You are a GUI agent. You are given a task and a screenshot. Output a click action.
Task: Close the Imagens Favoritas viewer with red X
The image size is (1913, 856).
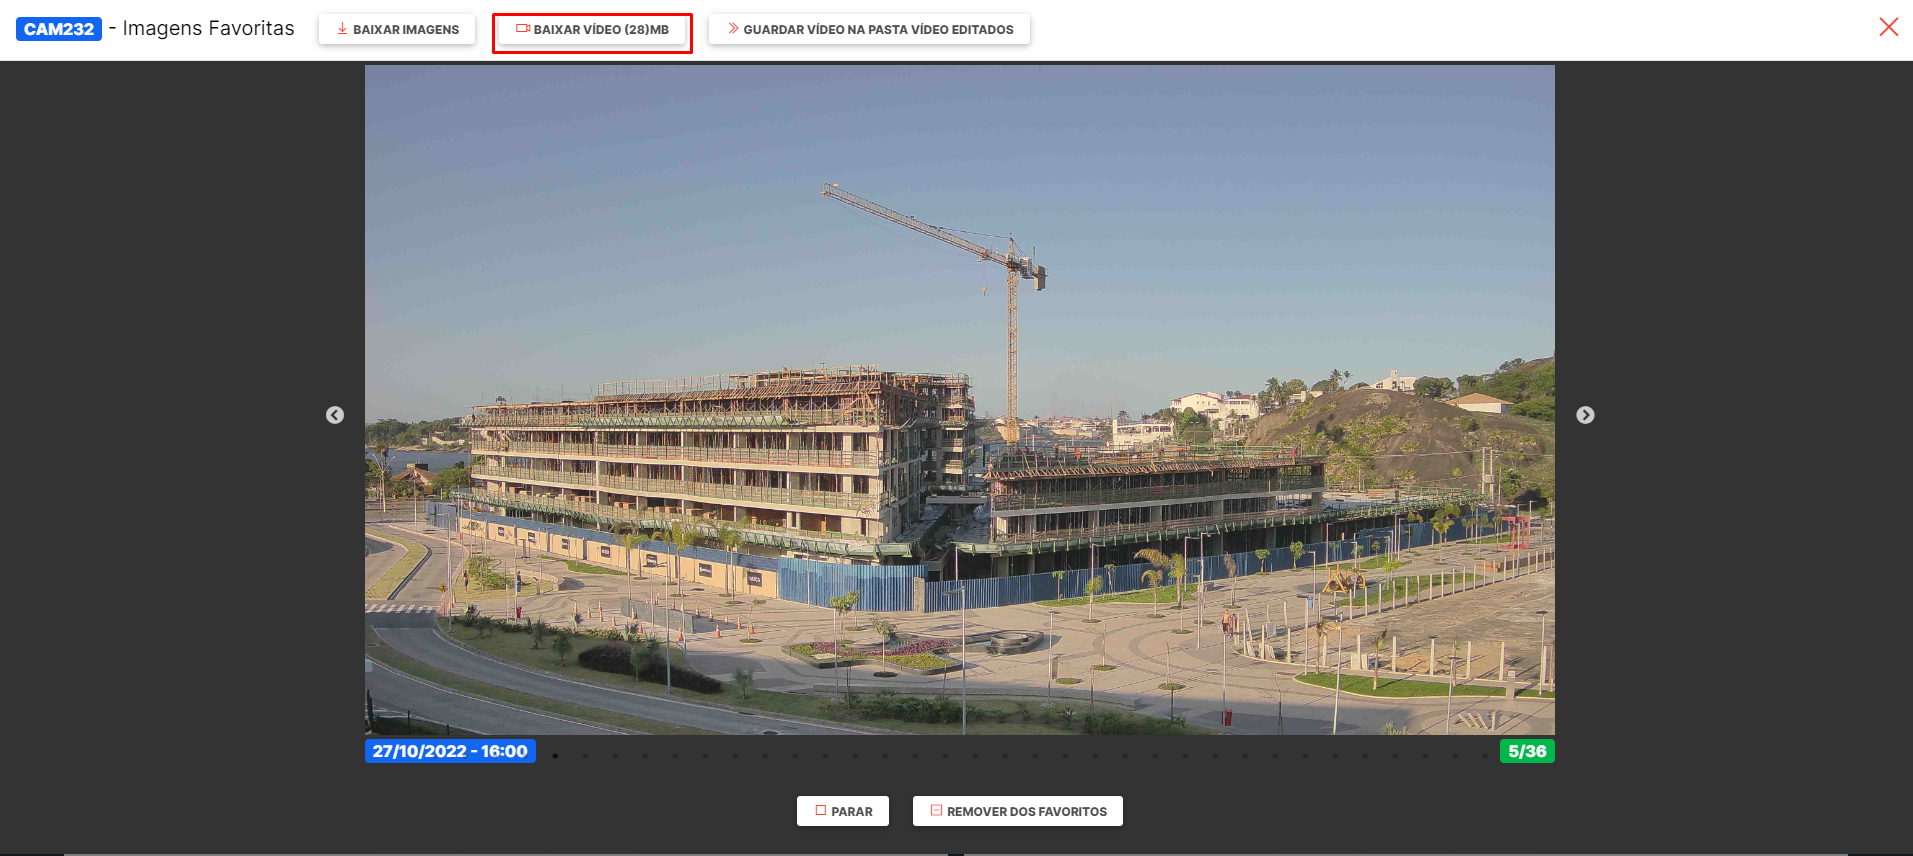pyautogui.click(x=1888, y=27)
